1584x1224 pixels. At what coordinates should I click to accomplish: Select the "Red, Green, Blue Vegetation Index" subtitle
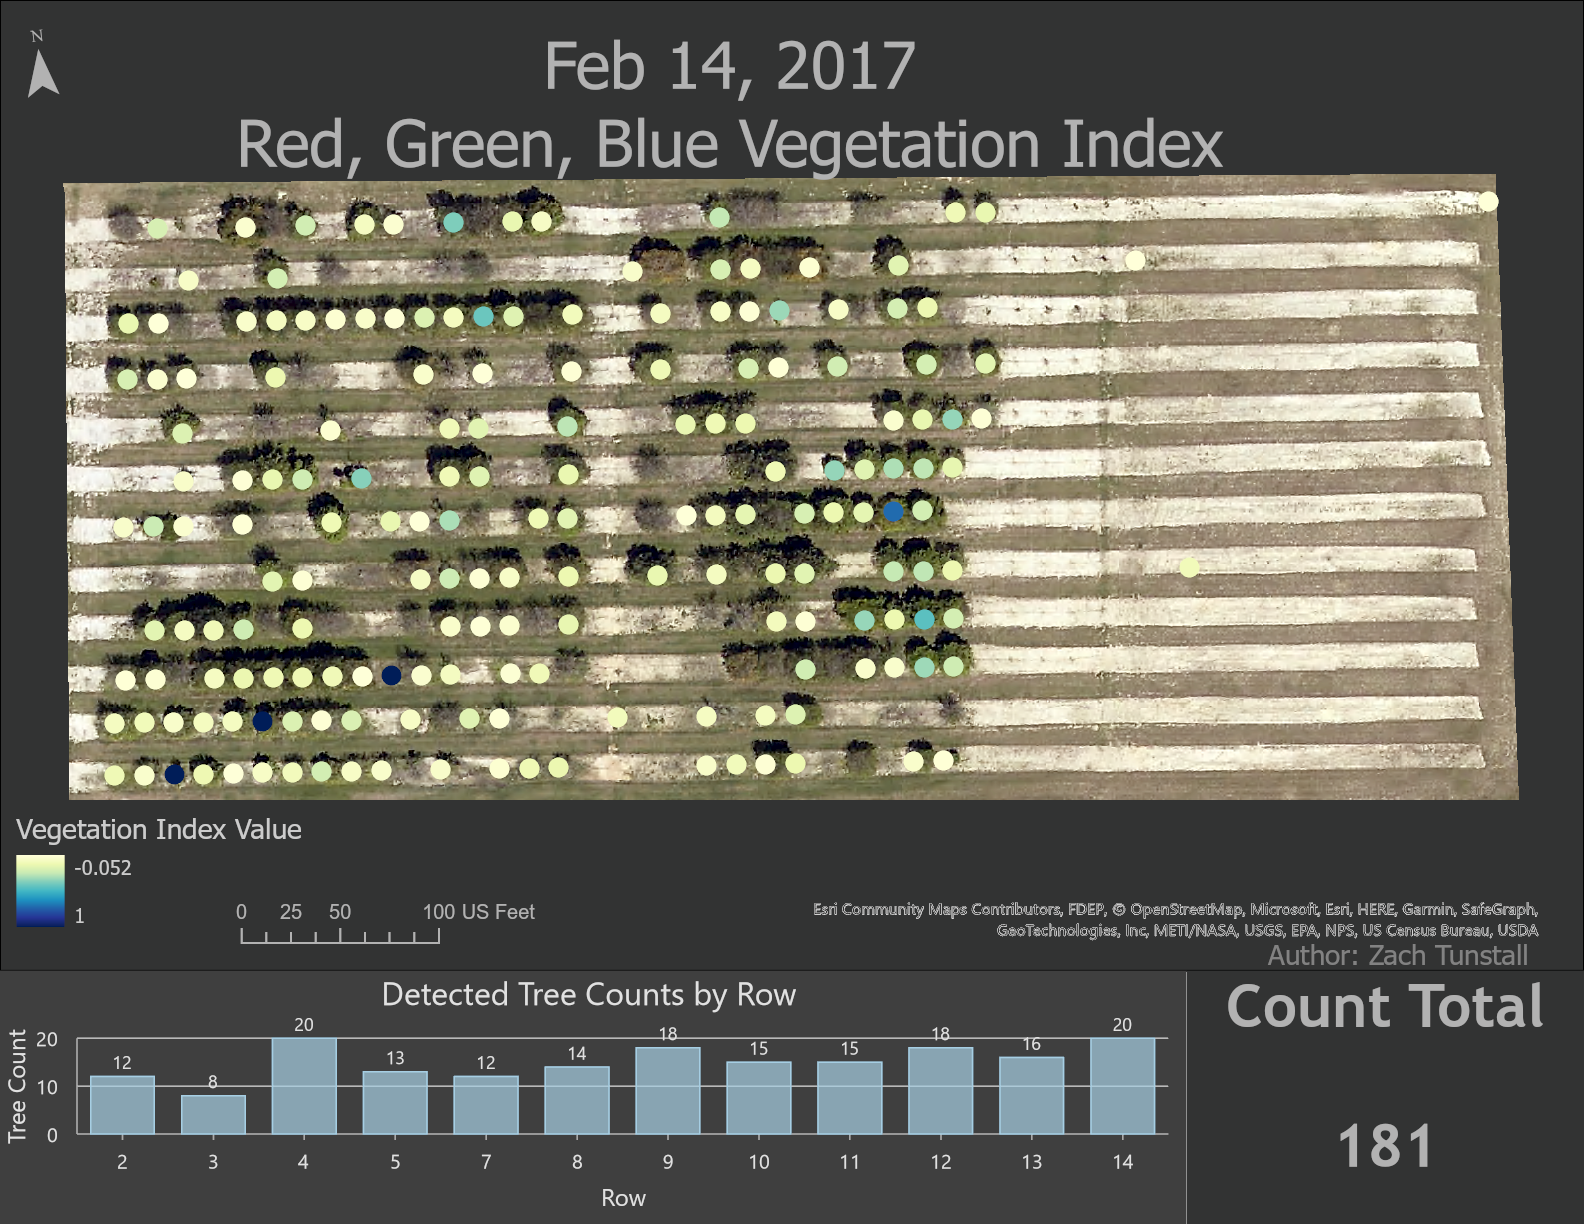729,145
